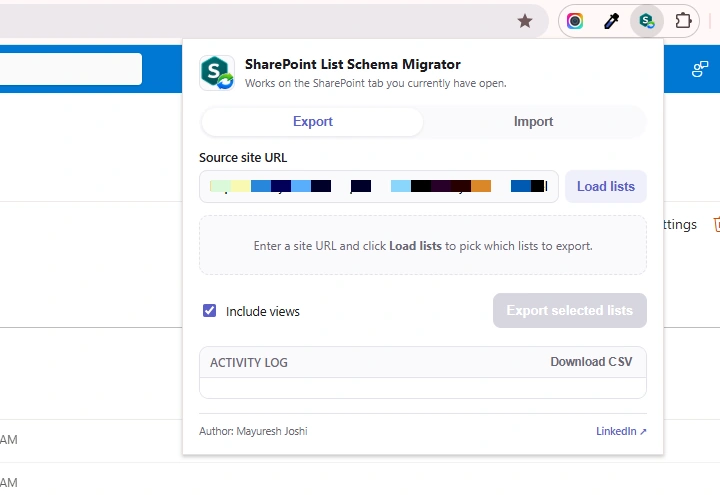Open the colorful circle extension icon

[575, 21]
